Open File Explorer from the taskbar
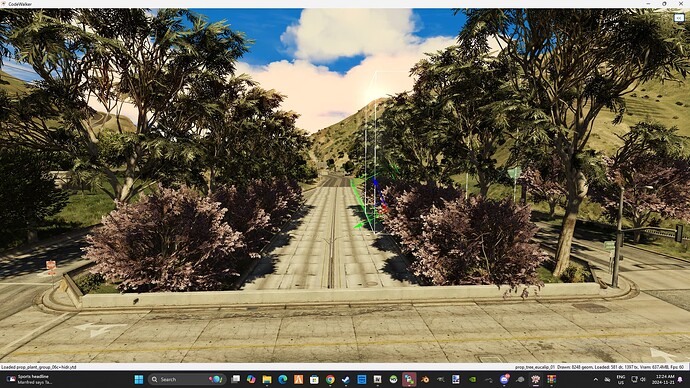Viewport: 690px width, 388px height. (267, 379)
